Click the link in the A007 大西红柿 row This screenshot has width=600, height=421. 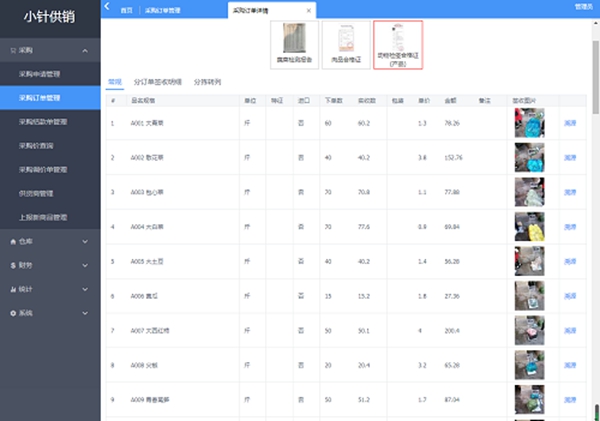pyautogui.click(x=570, y=330)
